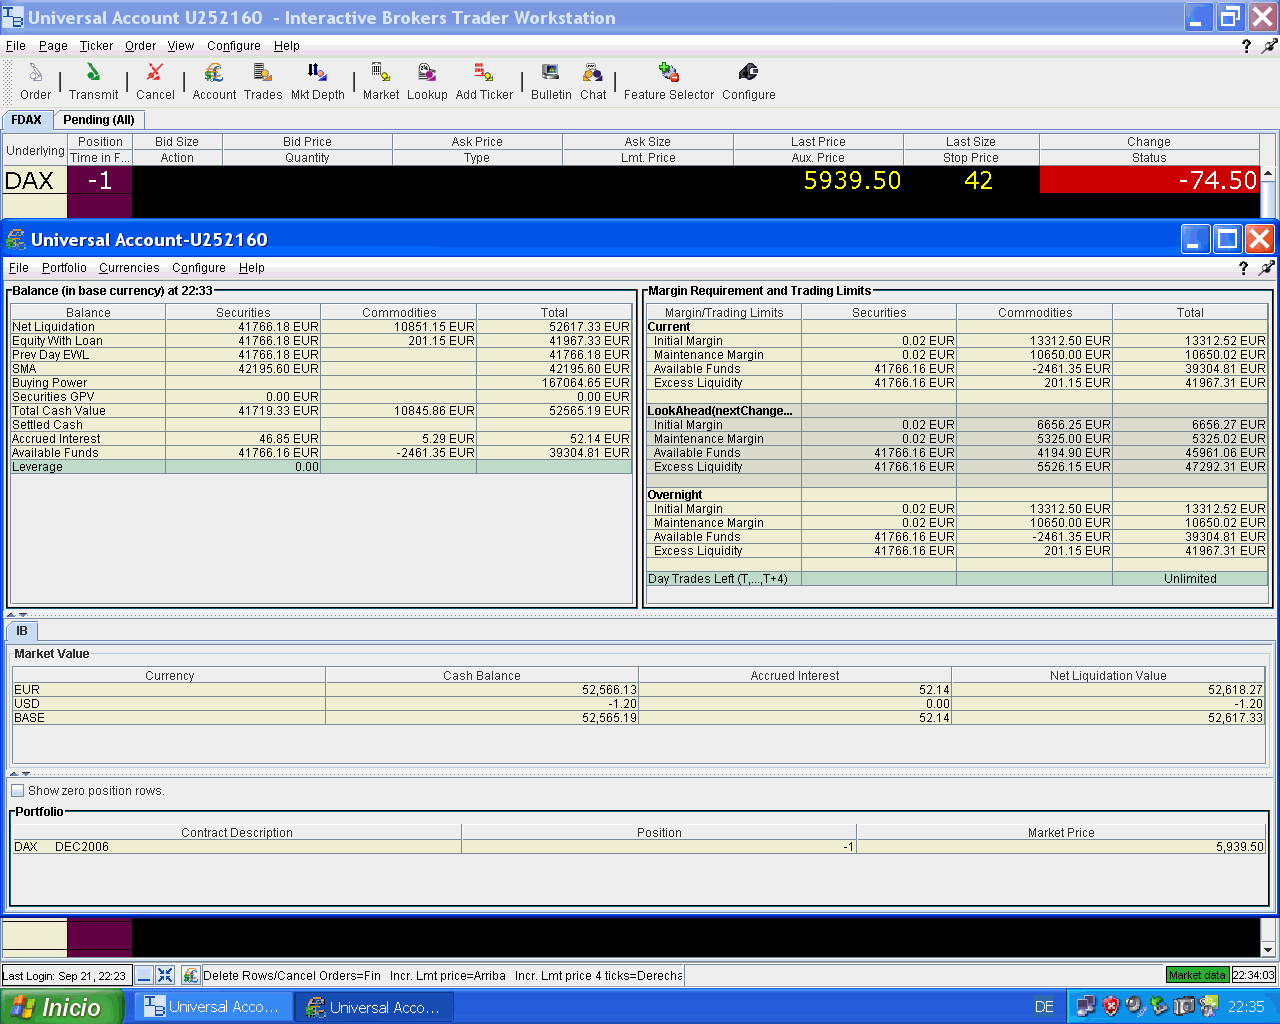Image resolution: width=1280 pixels, height=1024 pixels.
Task: Open the Account window from toolbar
Action: (x=214, y=81)
